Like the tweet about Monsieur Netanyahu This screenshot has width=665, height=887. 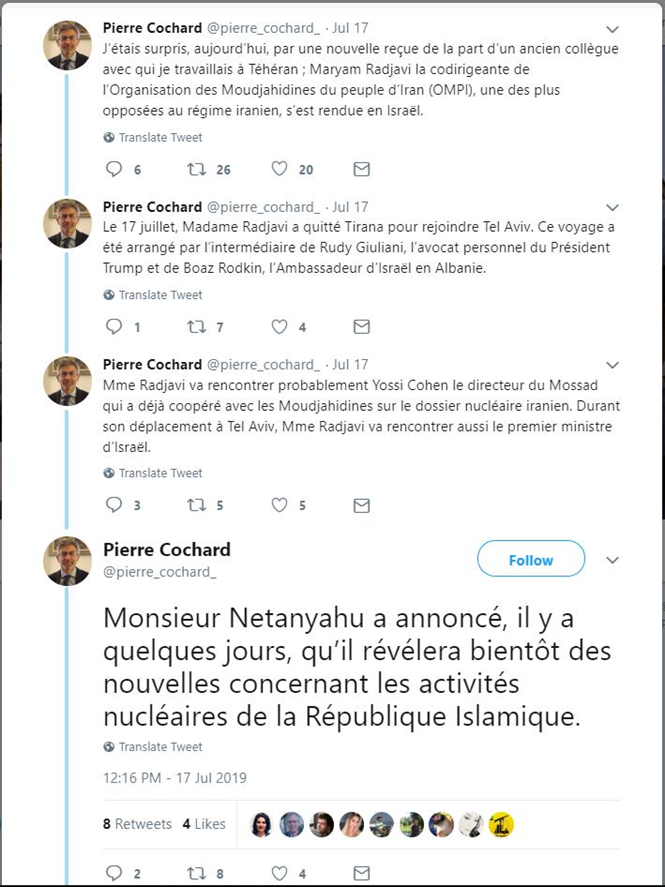click(278, 873)
